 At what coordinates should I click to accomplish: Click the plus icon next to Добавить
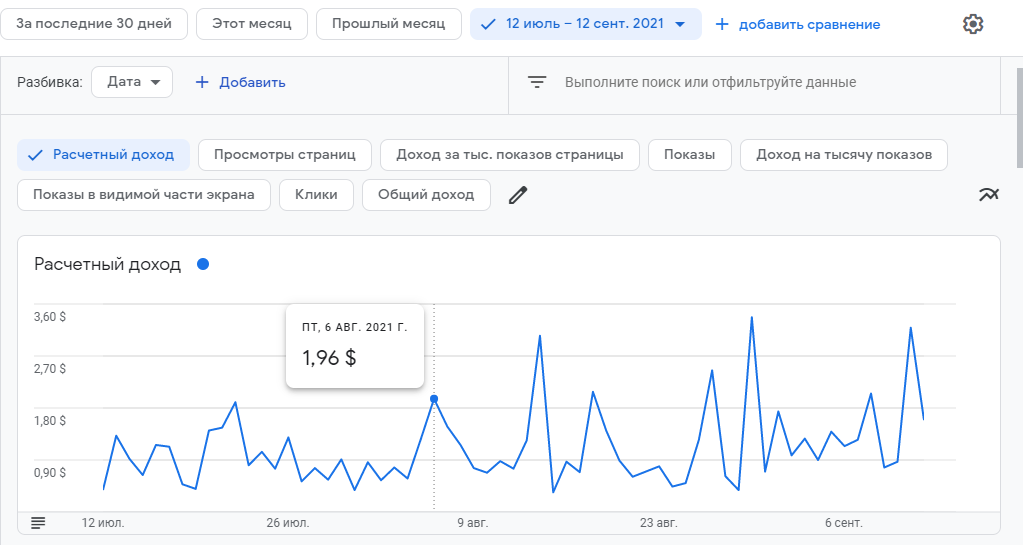click(202, 82)
